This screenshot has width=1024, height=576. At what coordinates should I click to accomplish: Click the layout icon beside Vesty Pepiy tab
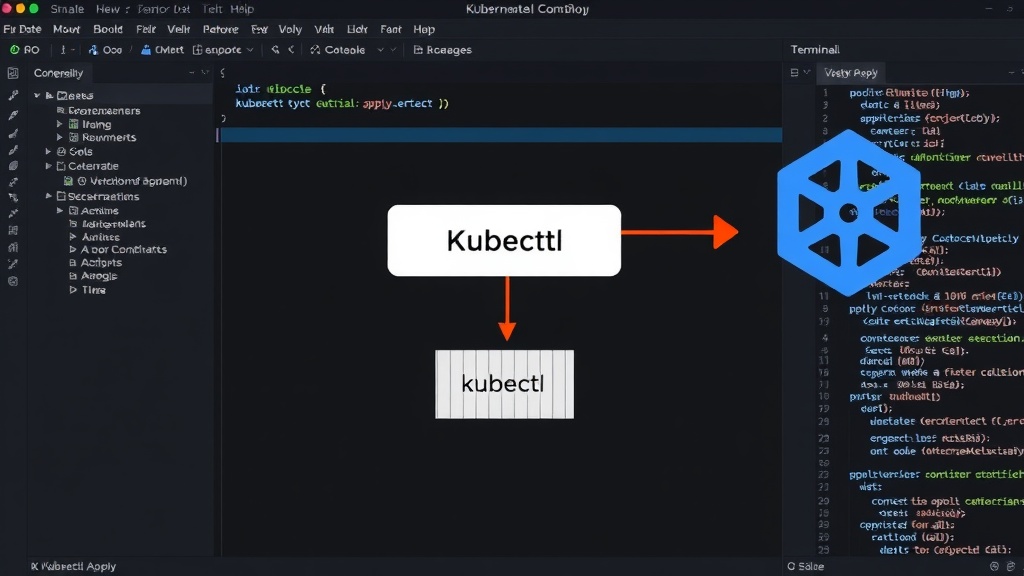794,72
